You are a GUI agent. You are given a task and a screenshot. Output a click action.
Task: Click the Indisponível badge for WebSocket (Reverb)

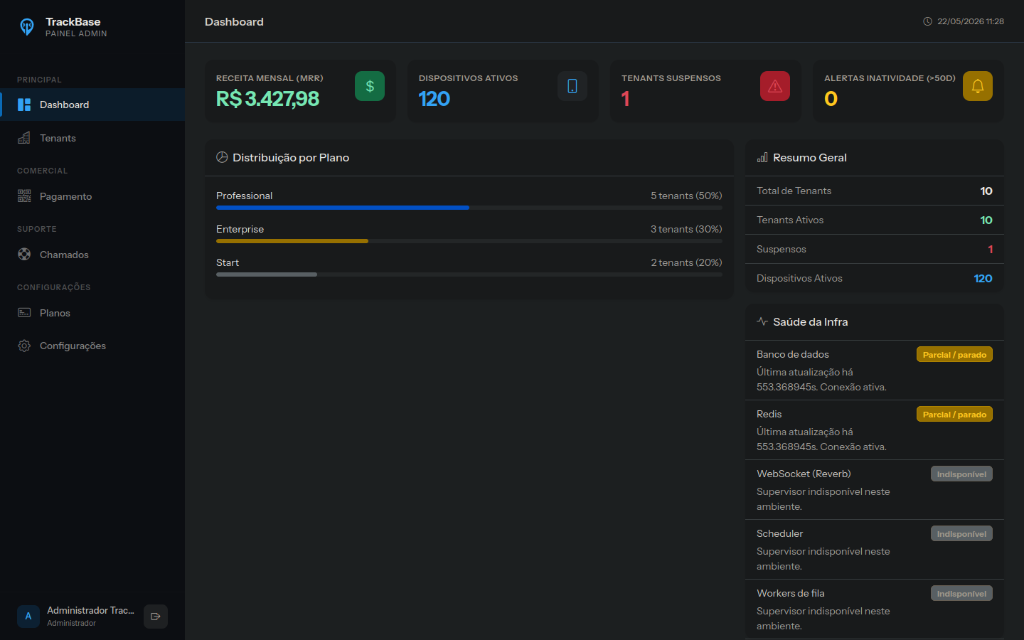(x=961, y=473)
